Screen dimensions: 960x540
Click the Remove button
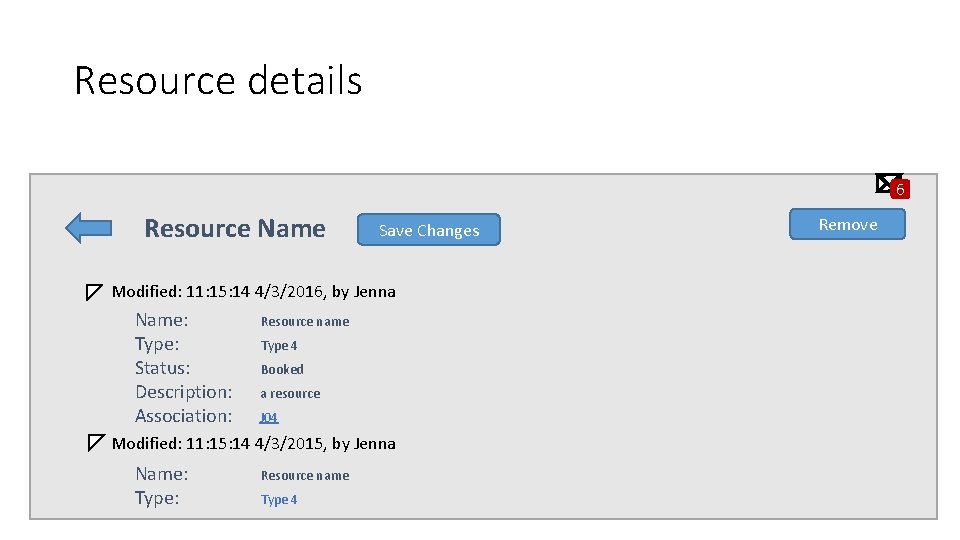847,224
